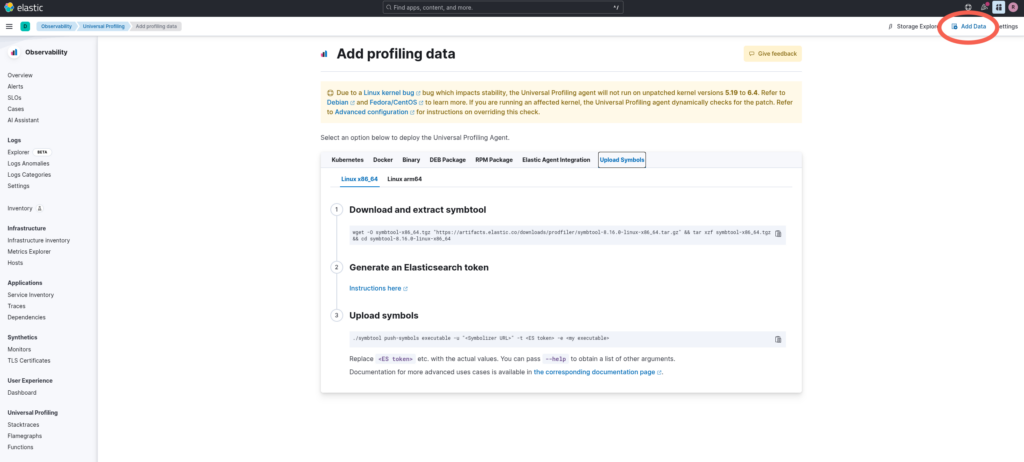Click the Give feedback button
Screen dimensions: 1024x462
click(x=773, y=54)
